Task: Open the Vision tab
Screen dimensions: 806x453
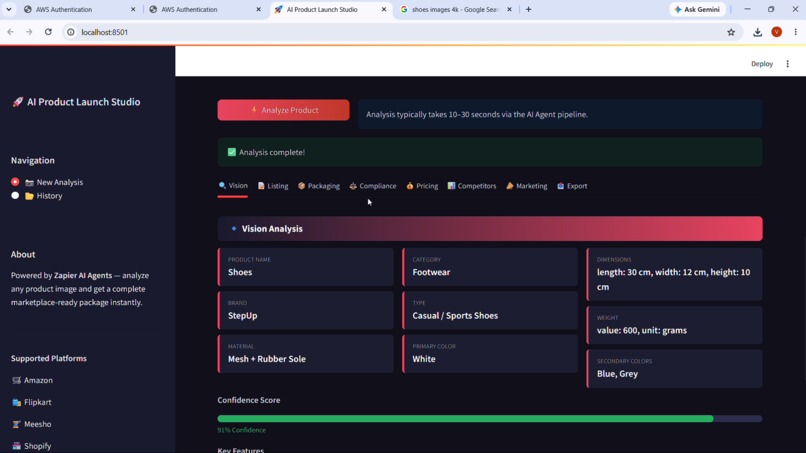Action: 233,186
